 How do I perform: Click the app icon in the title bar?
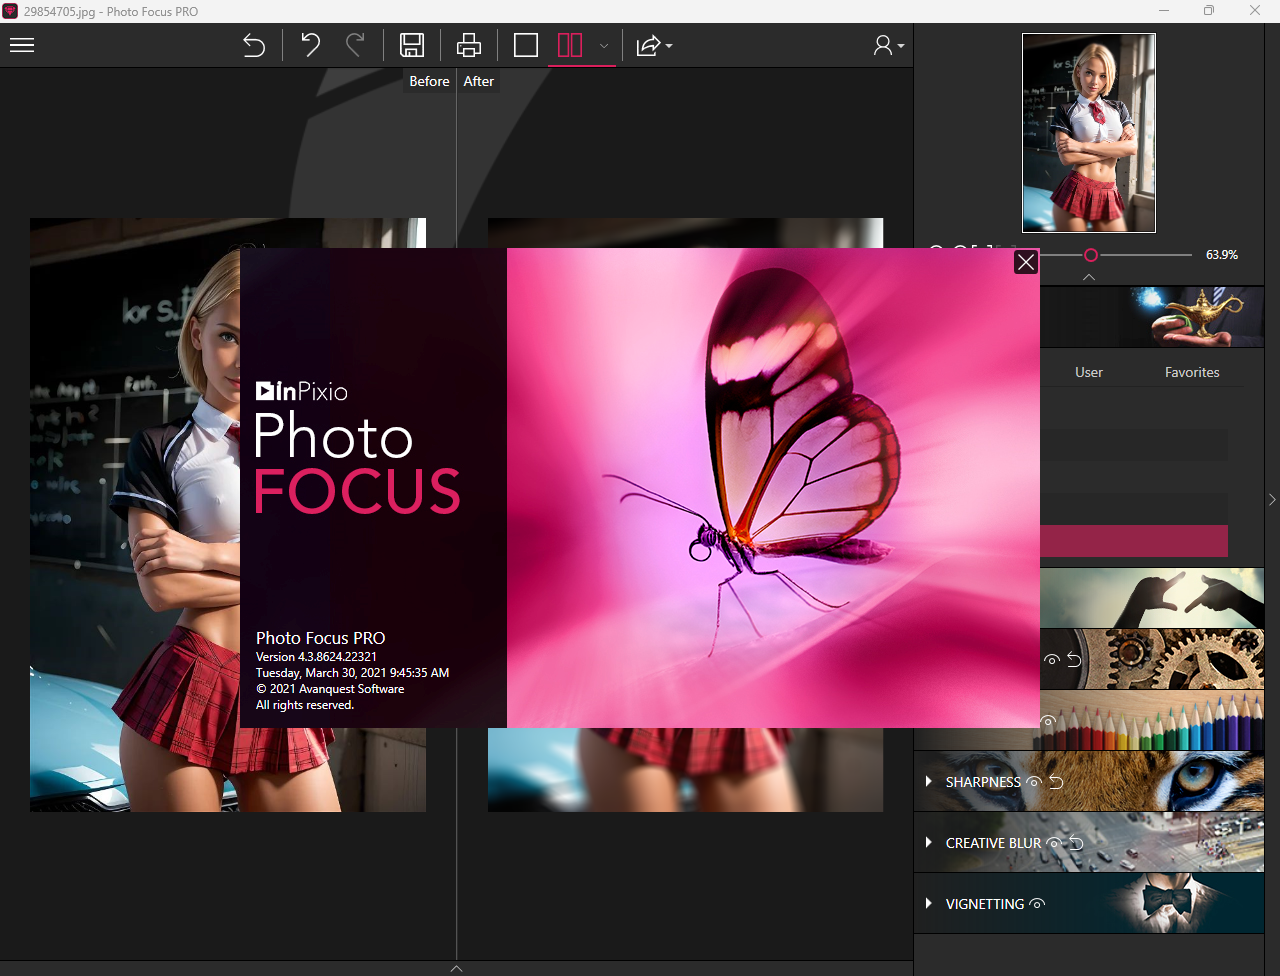click(x=10, y=11)
